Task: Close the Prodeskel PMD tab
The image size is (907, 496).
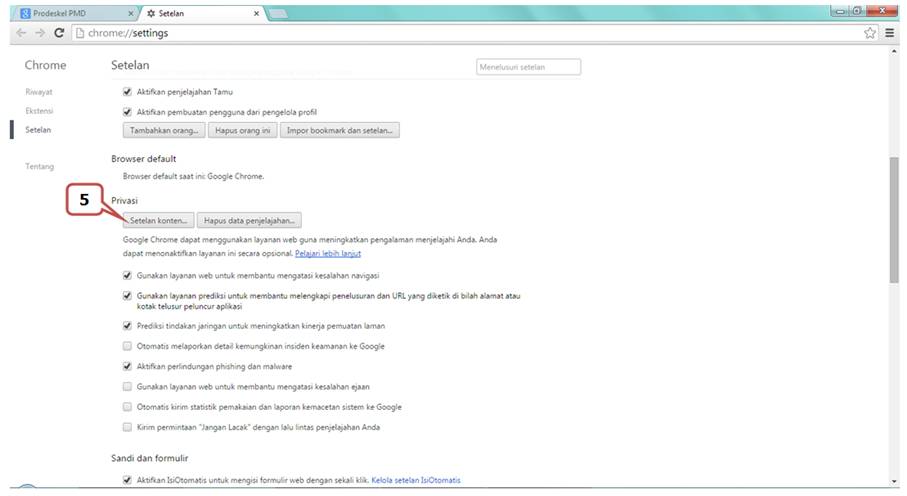Action: 130,13
